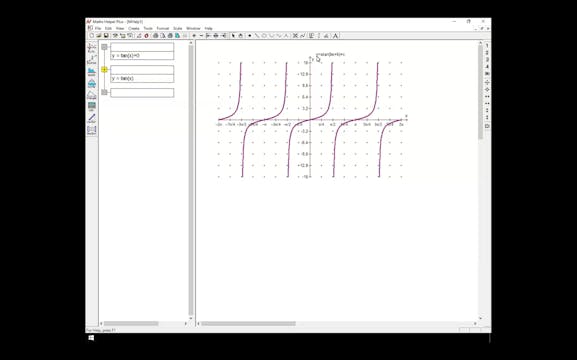This screenshot has width=577, height=360.
Task: Open the bottom bracket sidebar tool
Action: tap(92, 130)
